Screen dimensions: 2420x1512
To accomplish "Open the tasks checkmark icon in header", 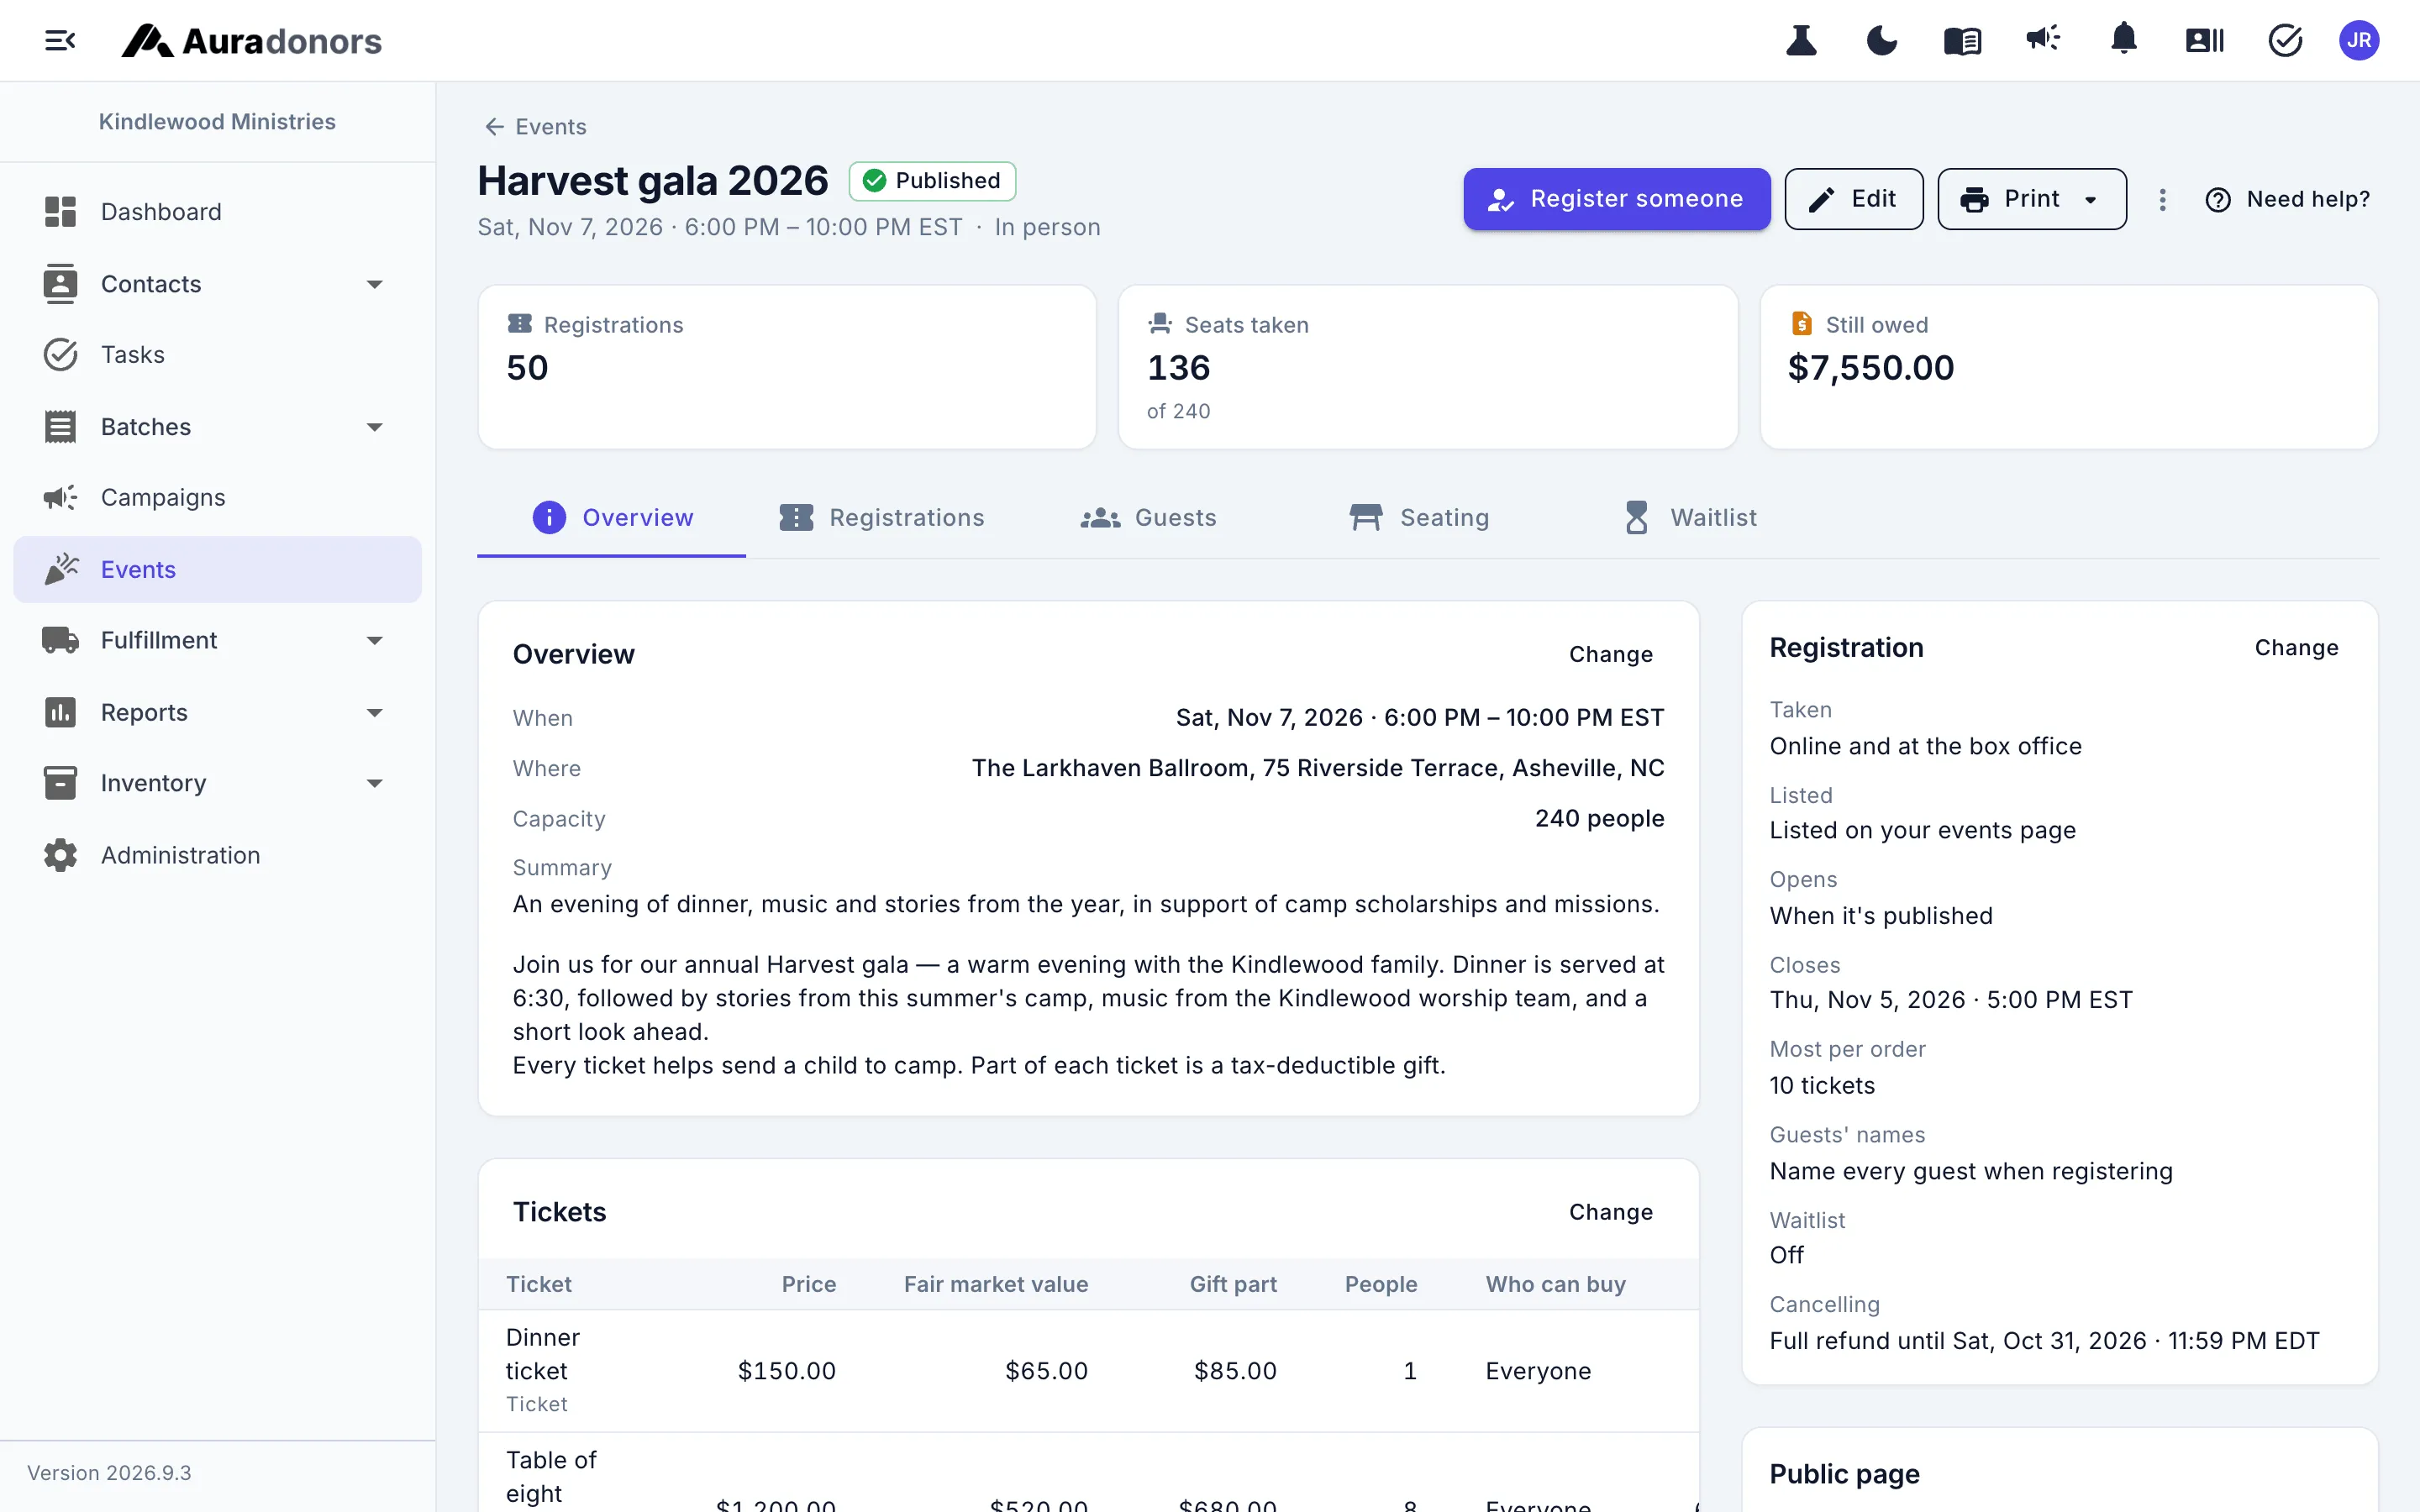I will point(2285,41).
